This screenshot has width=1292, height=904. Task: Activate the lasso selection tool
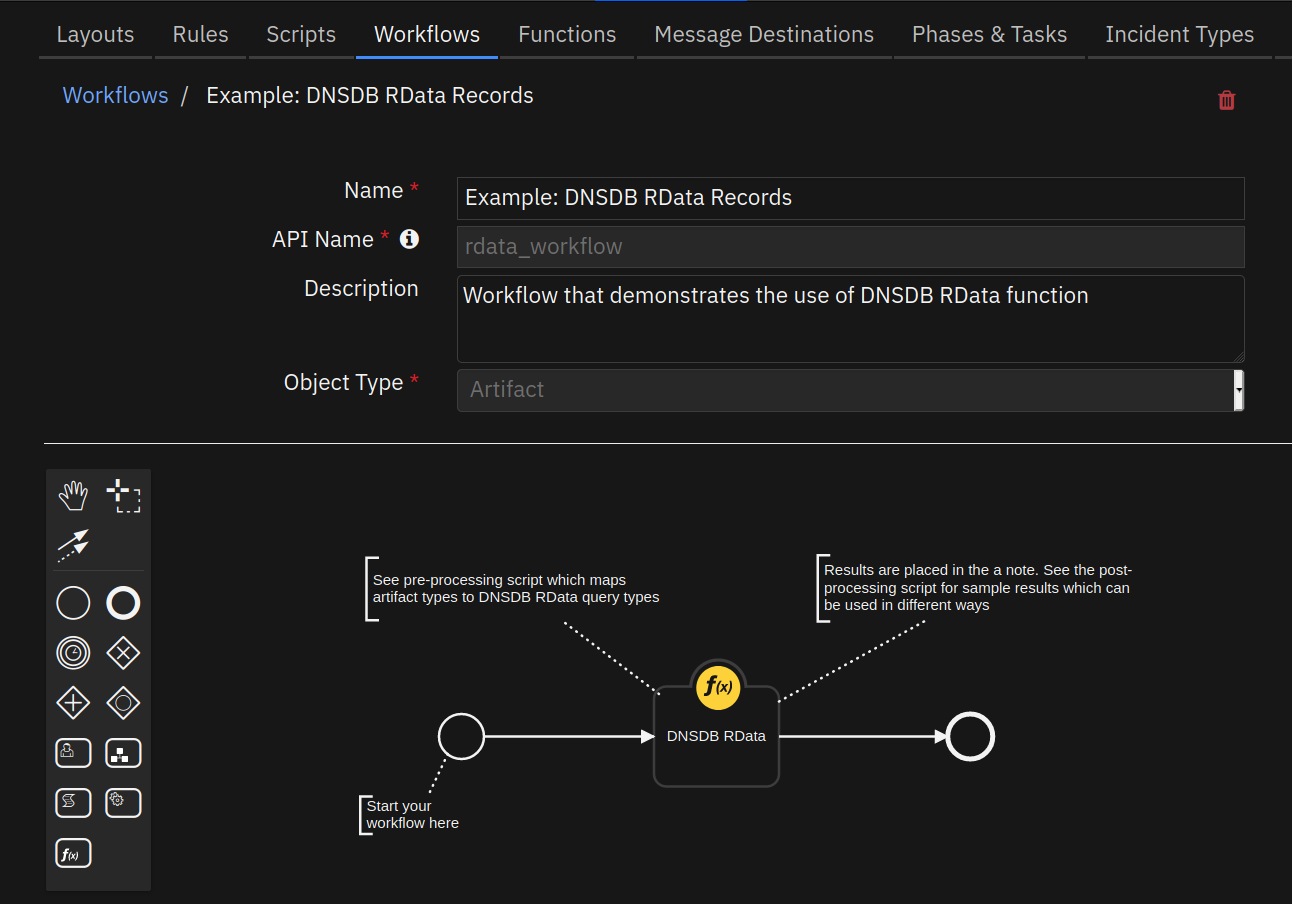click(x=123, y=495)
